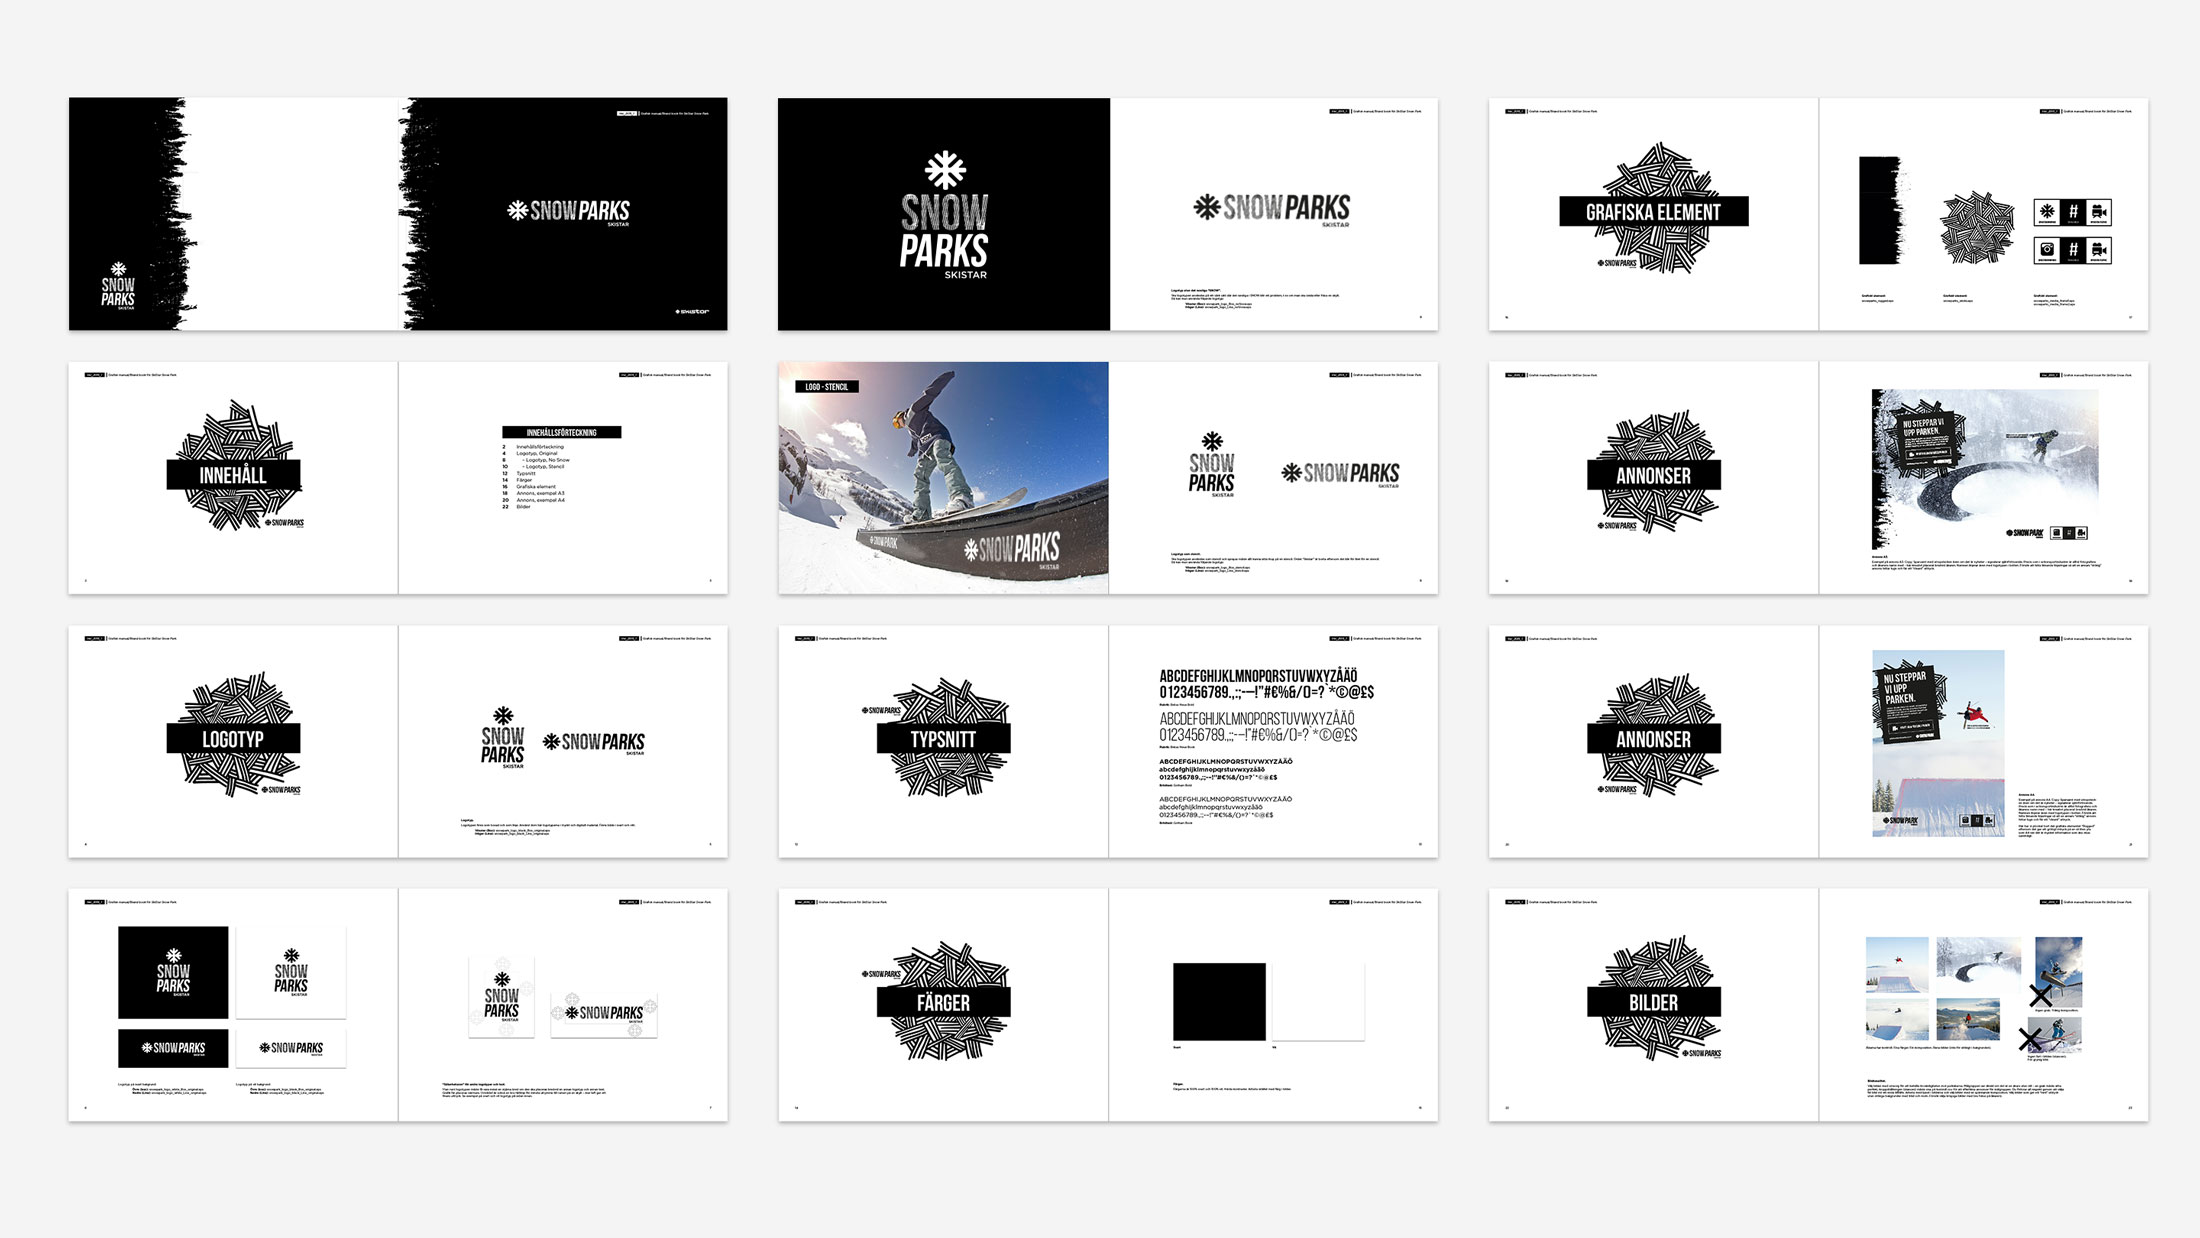Image resolution: width=2200 pixels, height=1238 pixels.
Task: Select the crossed-out rail photo with blue sky
Action: (x=2058, y=972)
